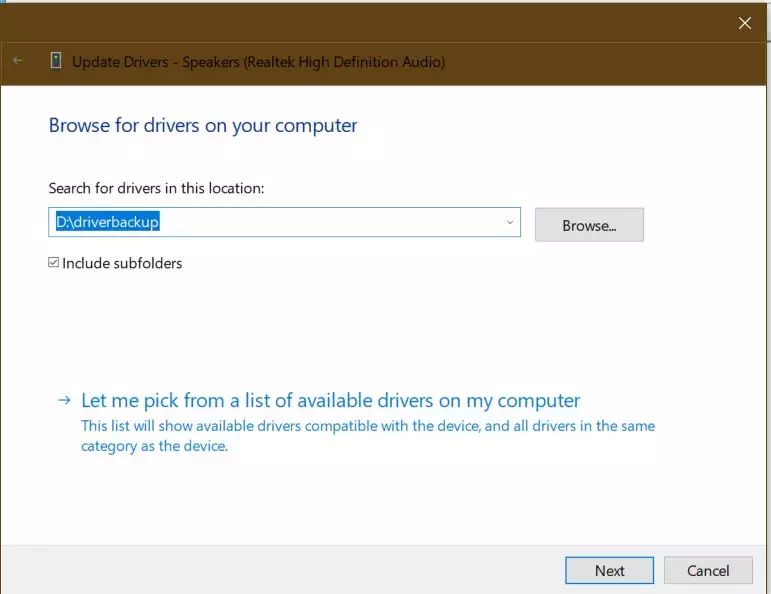Cancel the driver update wizard

coord(708,570)
